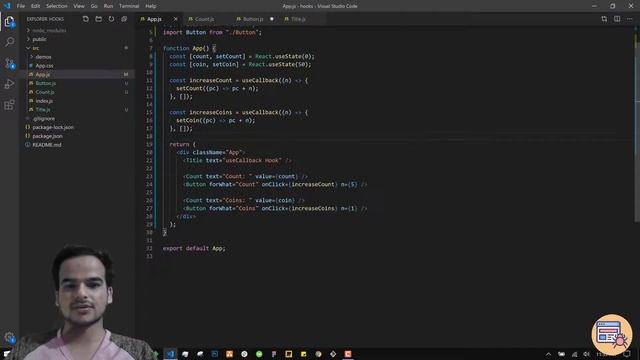The height and width of the screenshot is (360, 640).
Task: Close the App.js editor tab
Action: coord(176,19)
